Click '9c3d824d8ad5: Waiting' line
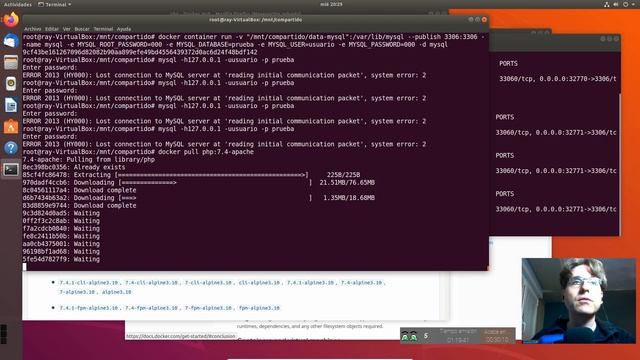The image size is (640, 360). coord(61,213)
